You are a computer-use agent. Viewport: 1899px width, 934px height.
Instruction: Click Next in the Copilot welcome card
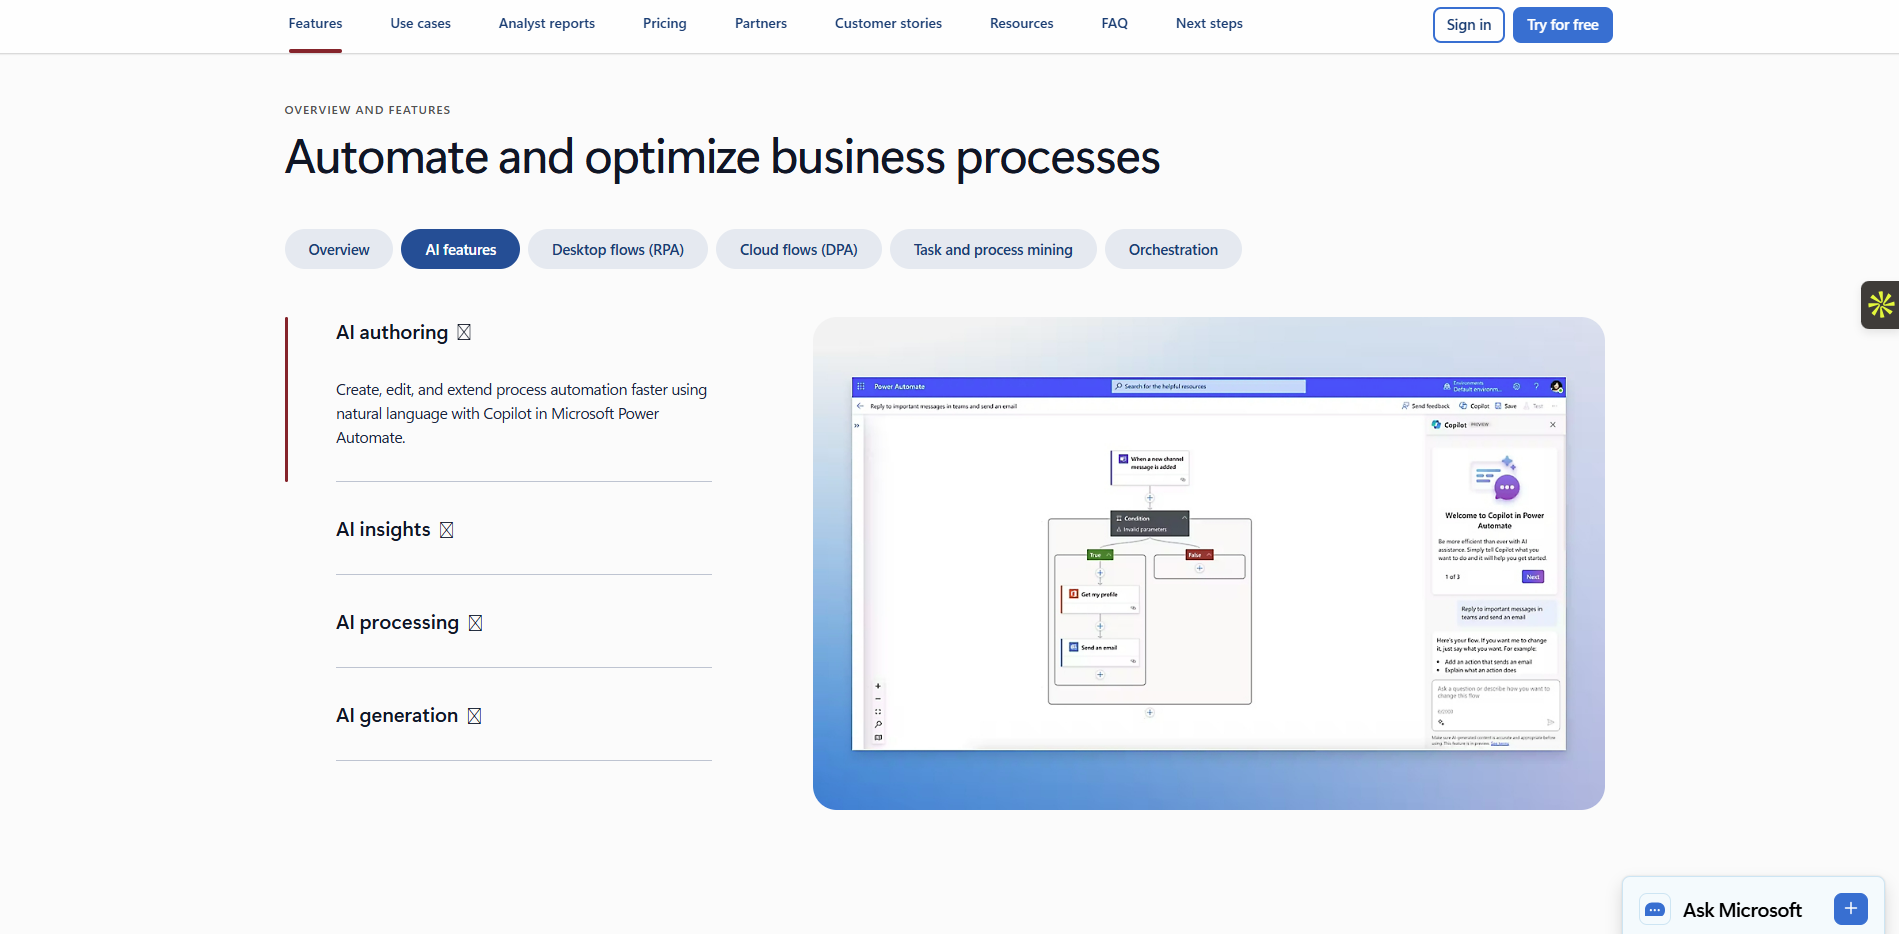click(x=1533, y=577)
